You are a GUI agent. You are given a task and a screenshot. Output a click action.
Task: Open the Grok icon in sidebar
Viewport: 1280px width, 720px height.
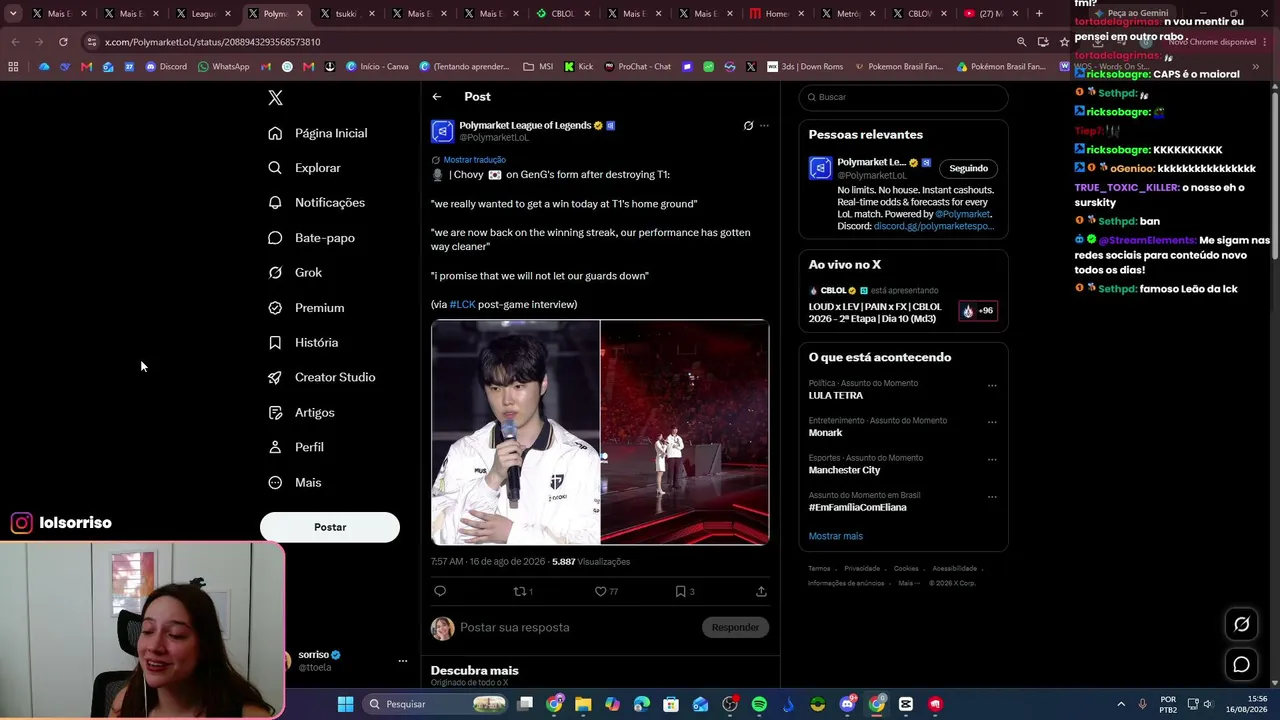275,272
